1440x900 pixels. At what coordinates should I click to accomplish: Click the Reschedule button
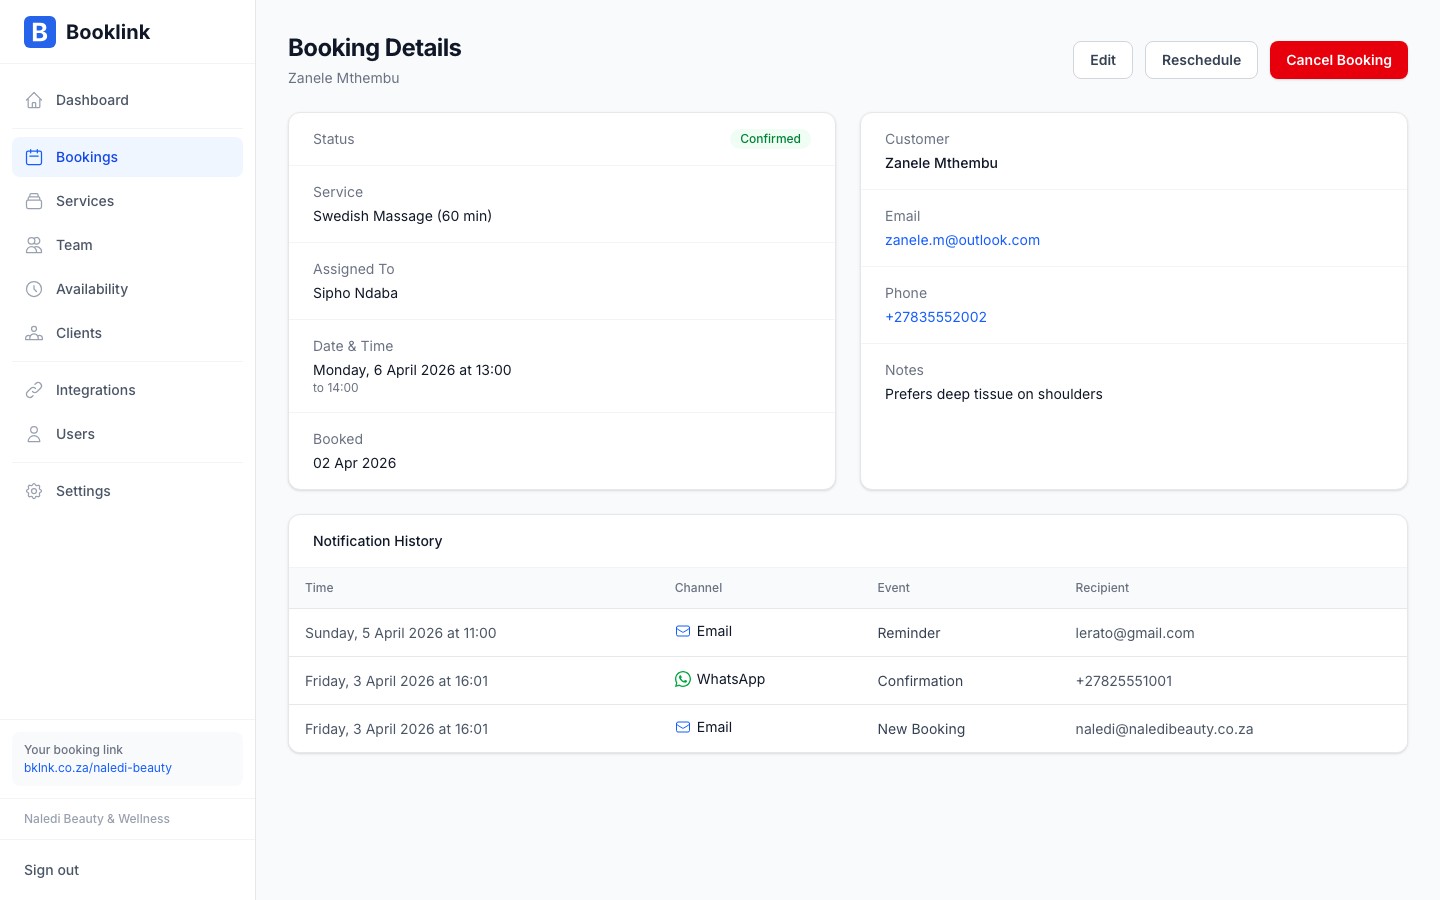pos(1201,60)
